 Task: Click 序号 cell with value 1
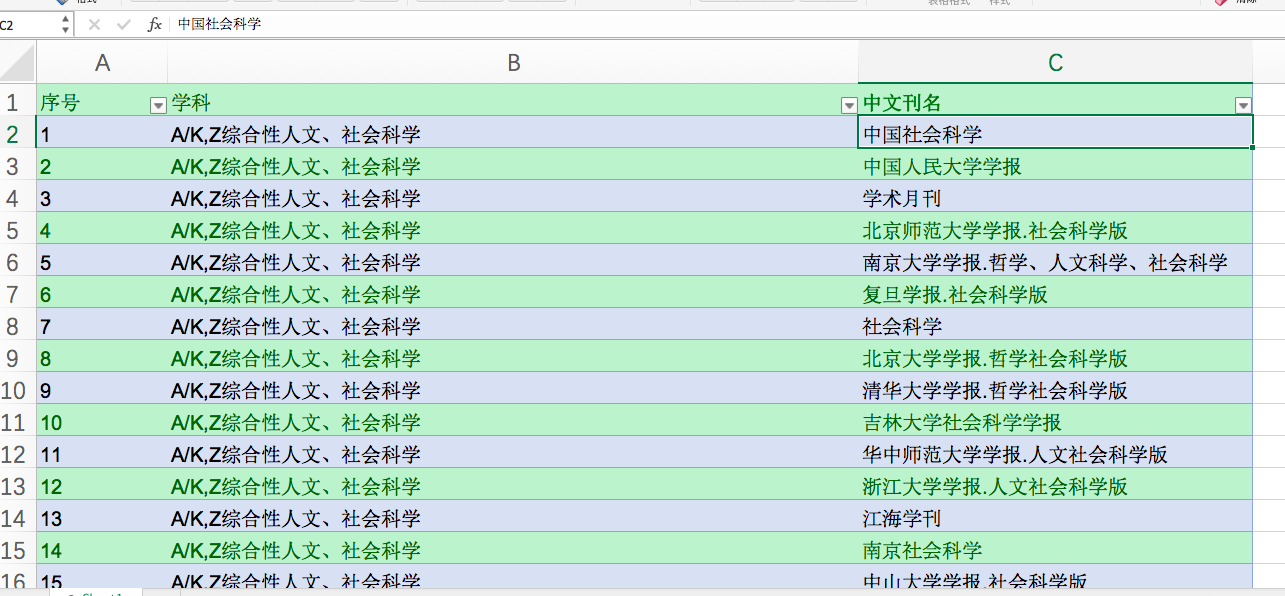click(102, 134)
